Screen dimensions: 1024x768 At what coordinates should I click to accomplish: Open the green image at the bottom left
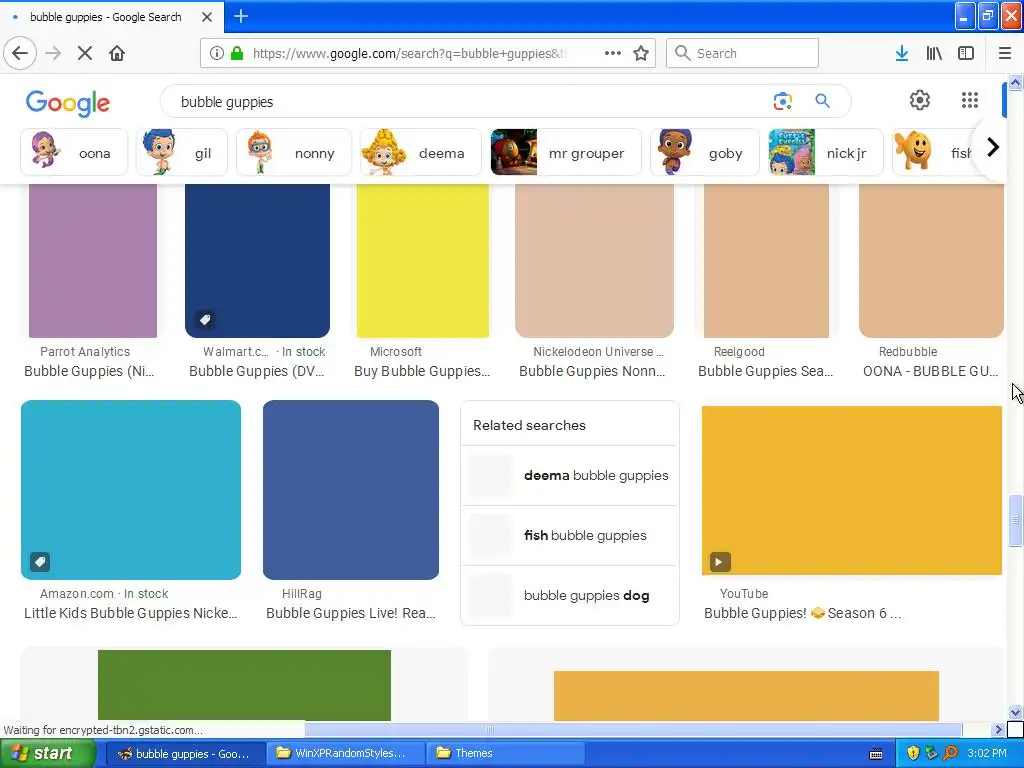click(244, 685)
